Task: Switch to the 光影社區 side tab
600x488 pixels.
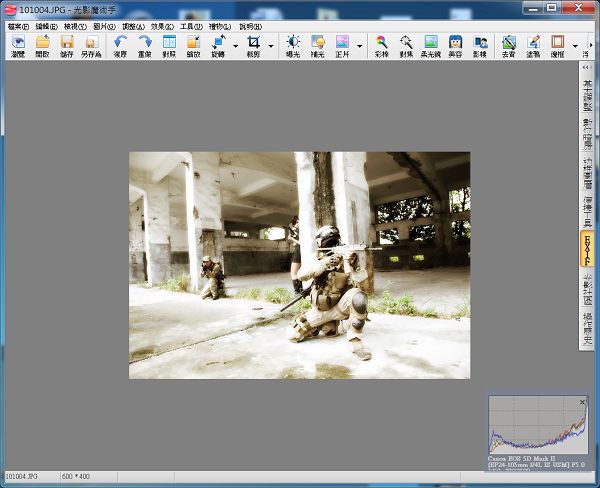Action: (x=587, y=289)
